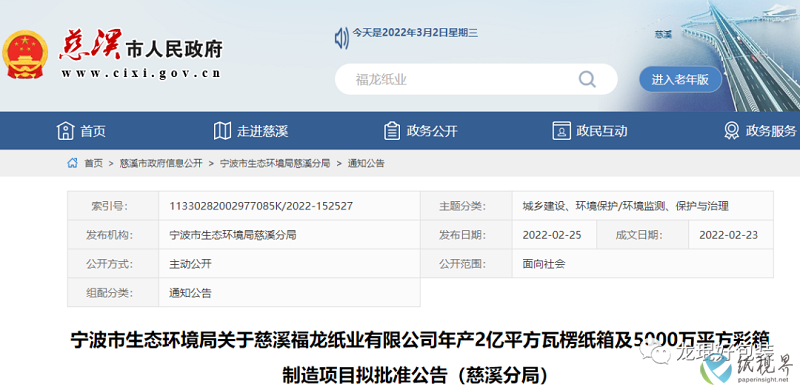
Task: Click the person icon for 政民互动
Action: point(561,131)
